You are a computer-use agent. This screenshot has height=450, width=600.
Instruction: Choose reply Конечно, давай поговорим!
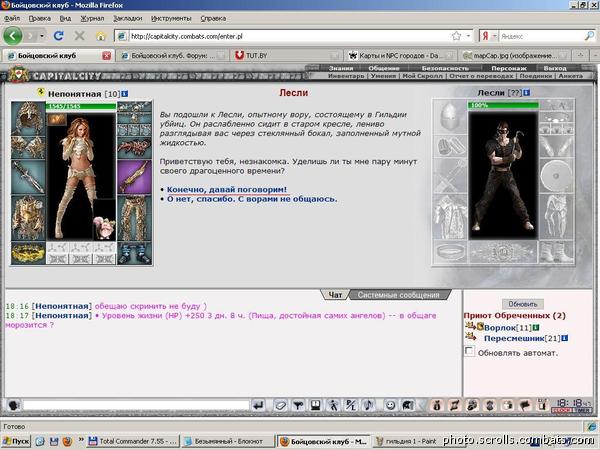227,189
